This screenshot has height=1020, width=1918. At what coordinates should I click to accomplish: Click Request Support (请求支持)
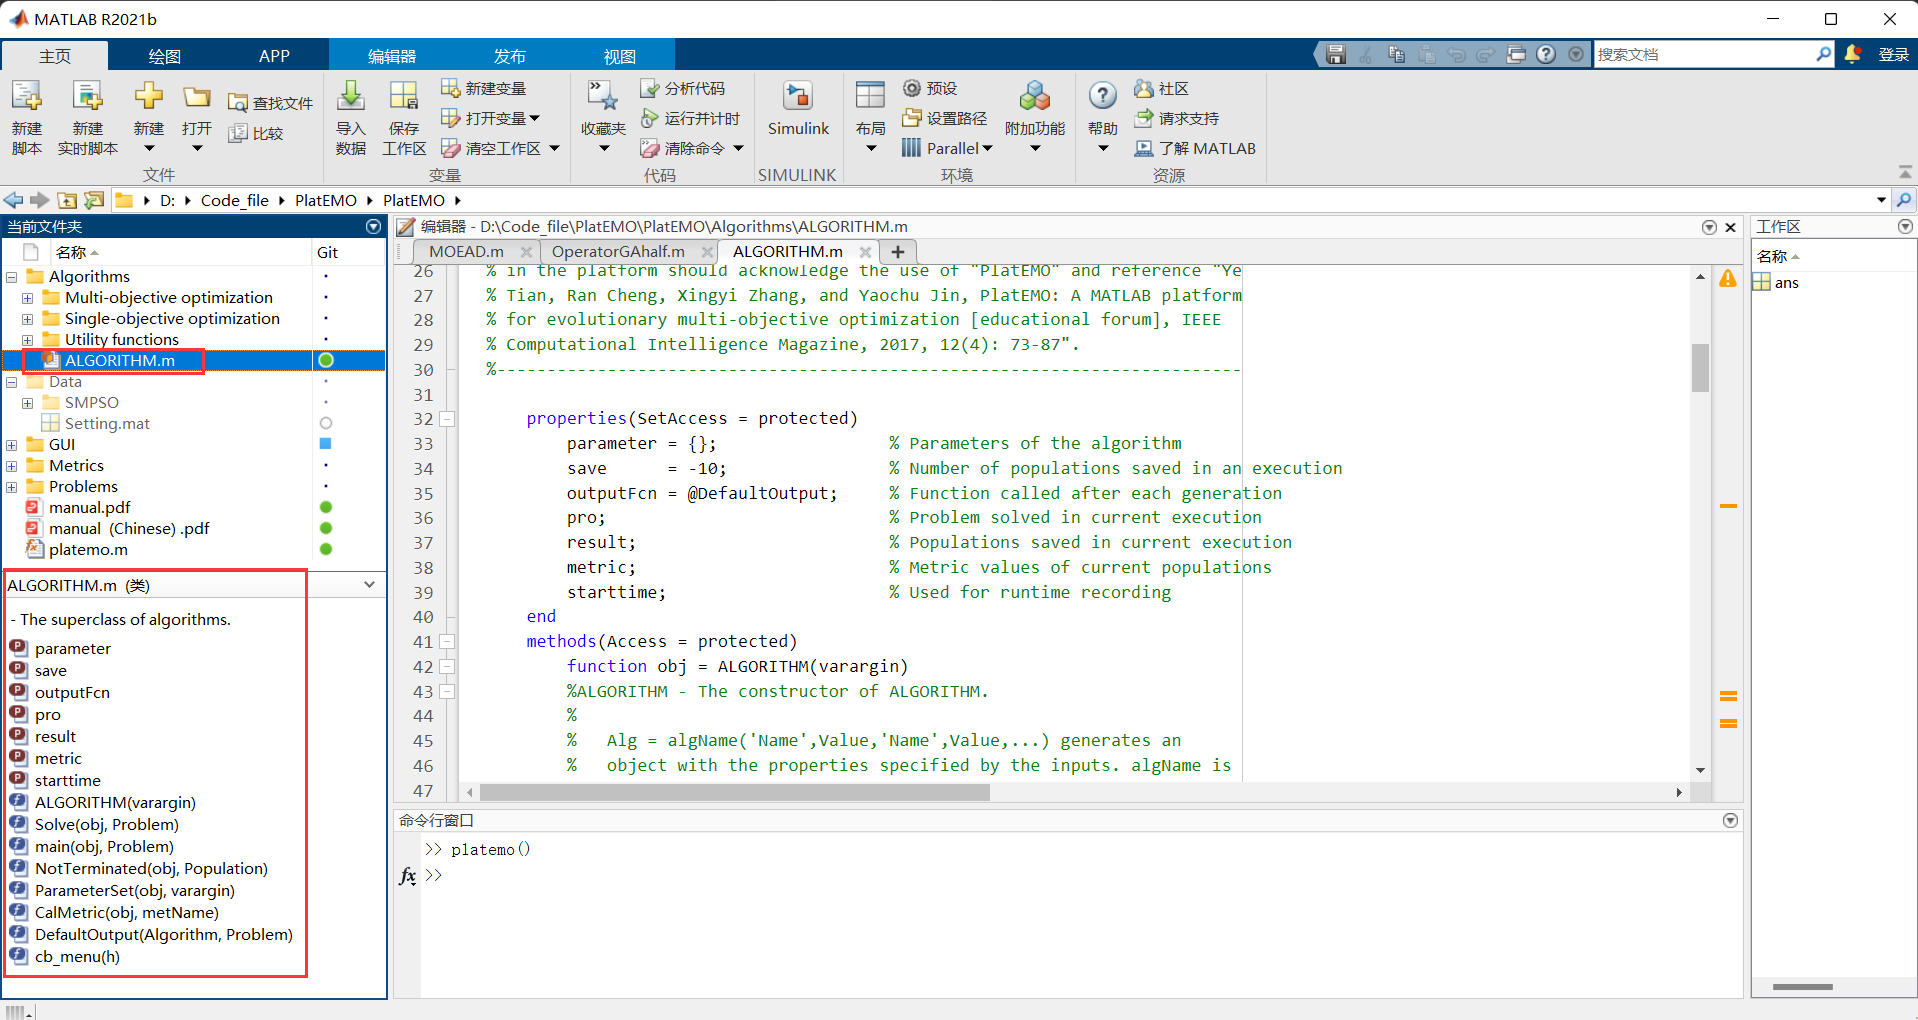1177,118
